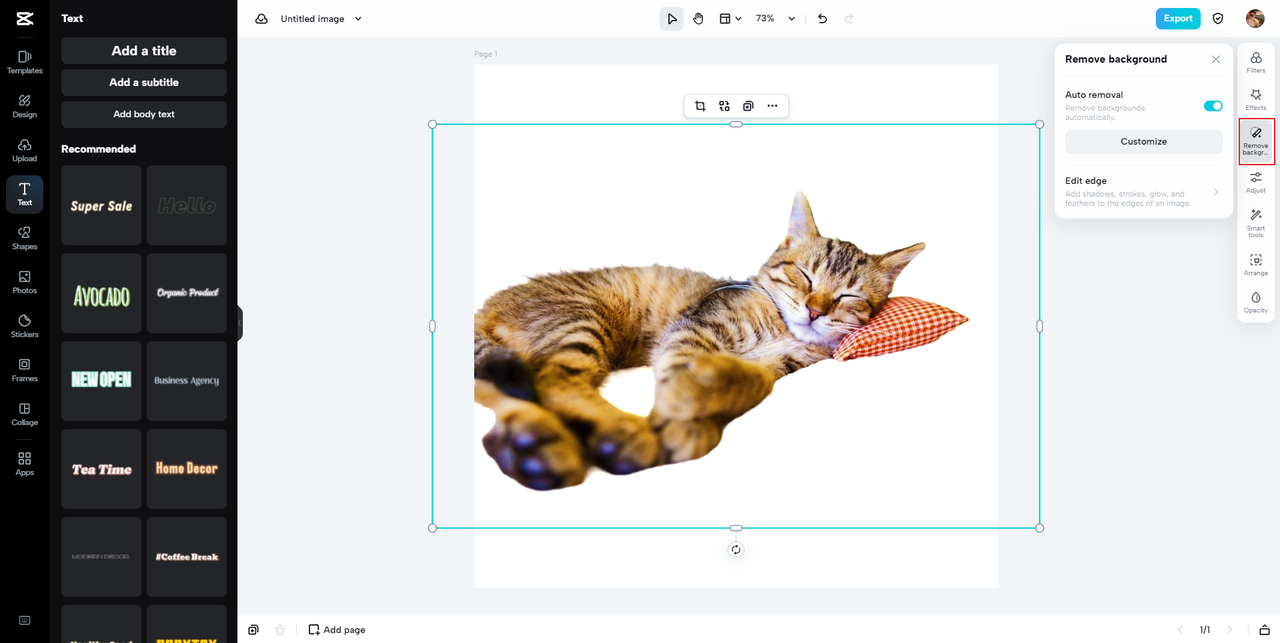Open the Shapes sidebar panel

click(x=24, y=238)
